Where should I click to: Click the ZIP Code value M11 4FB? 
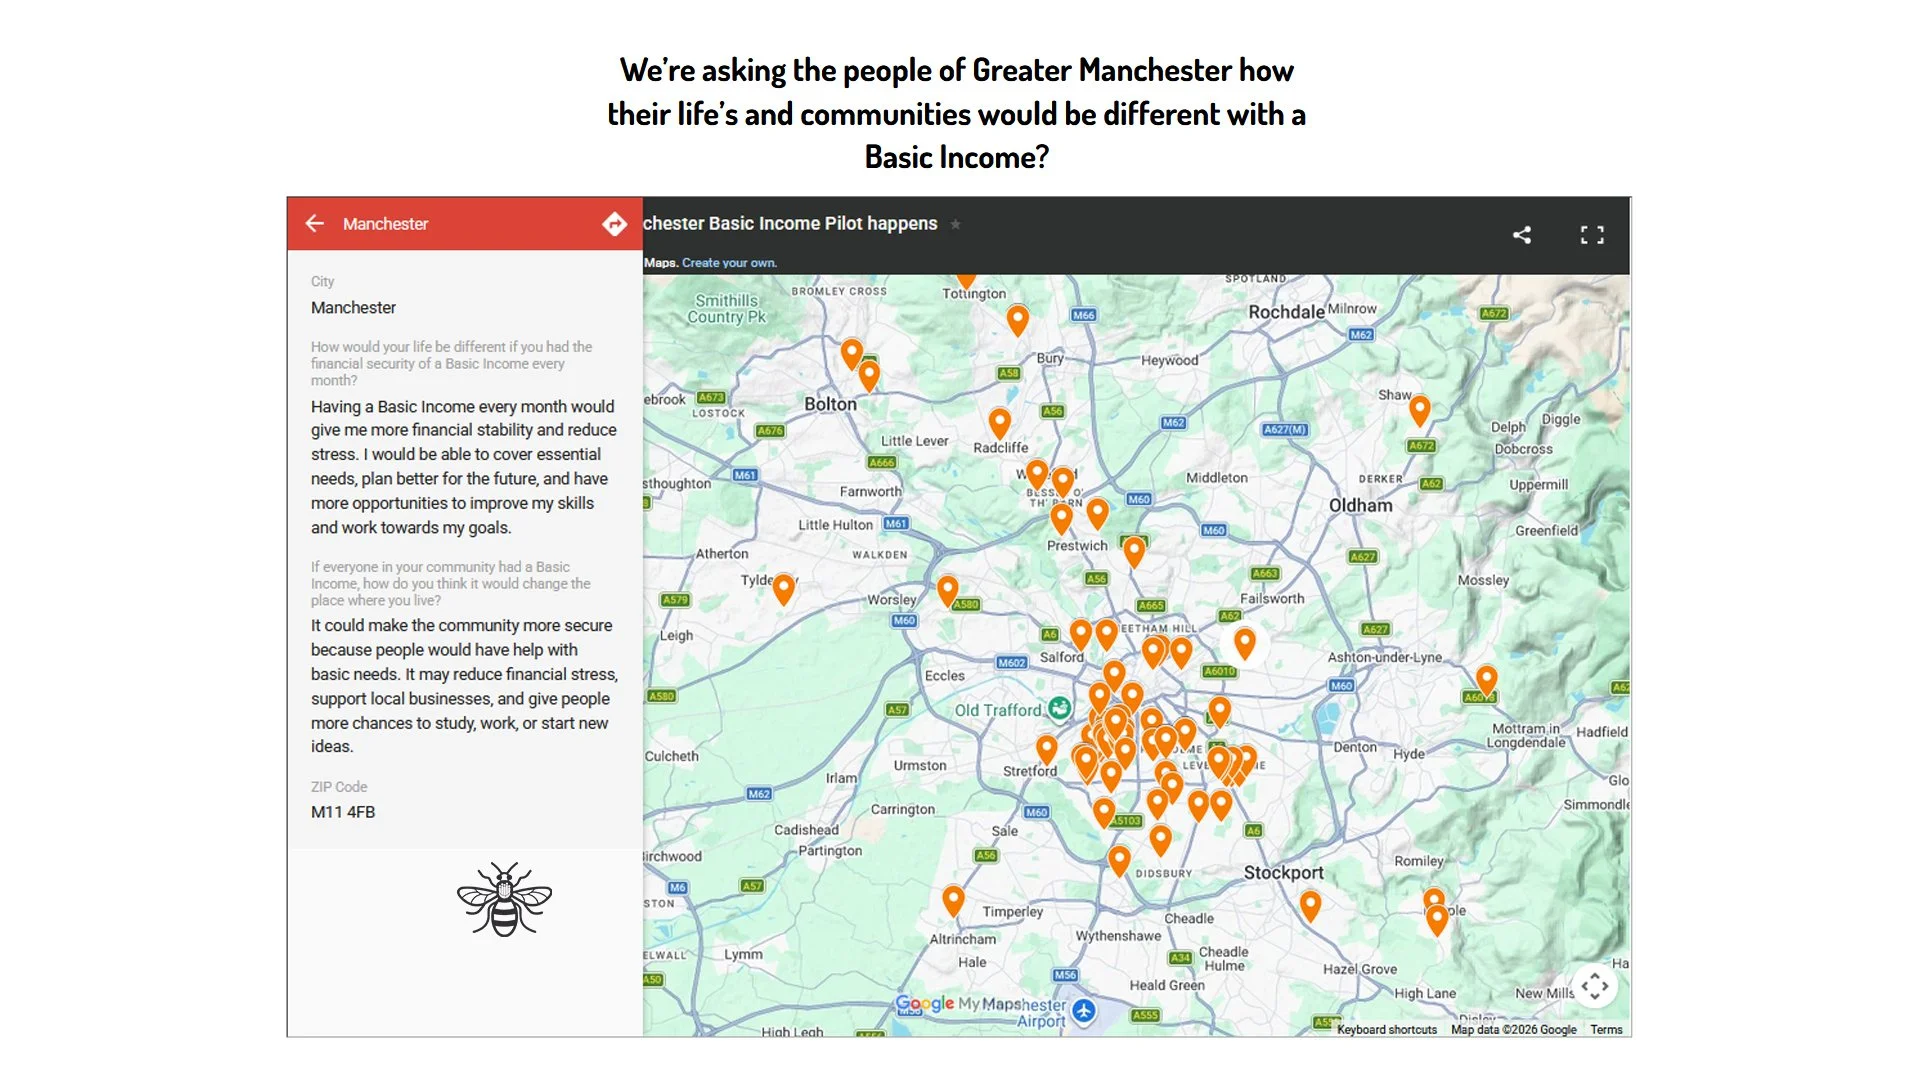(x=343, y=812)
